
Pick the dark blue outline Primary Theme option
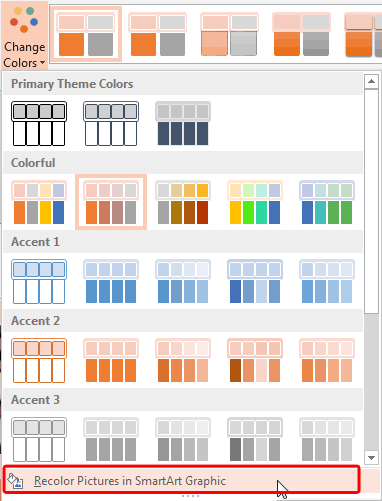click(x=111, y=124)
